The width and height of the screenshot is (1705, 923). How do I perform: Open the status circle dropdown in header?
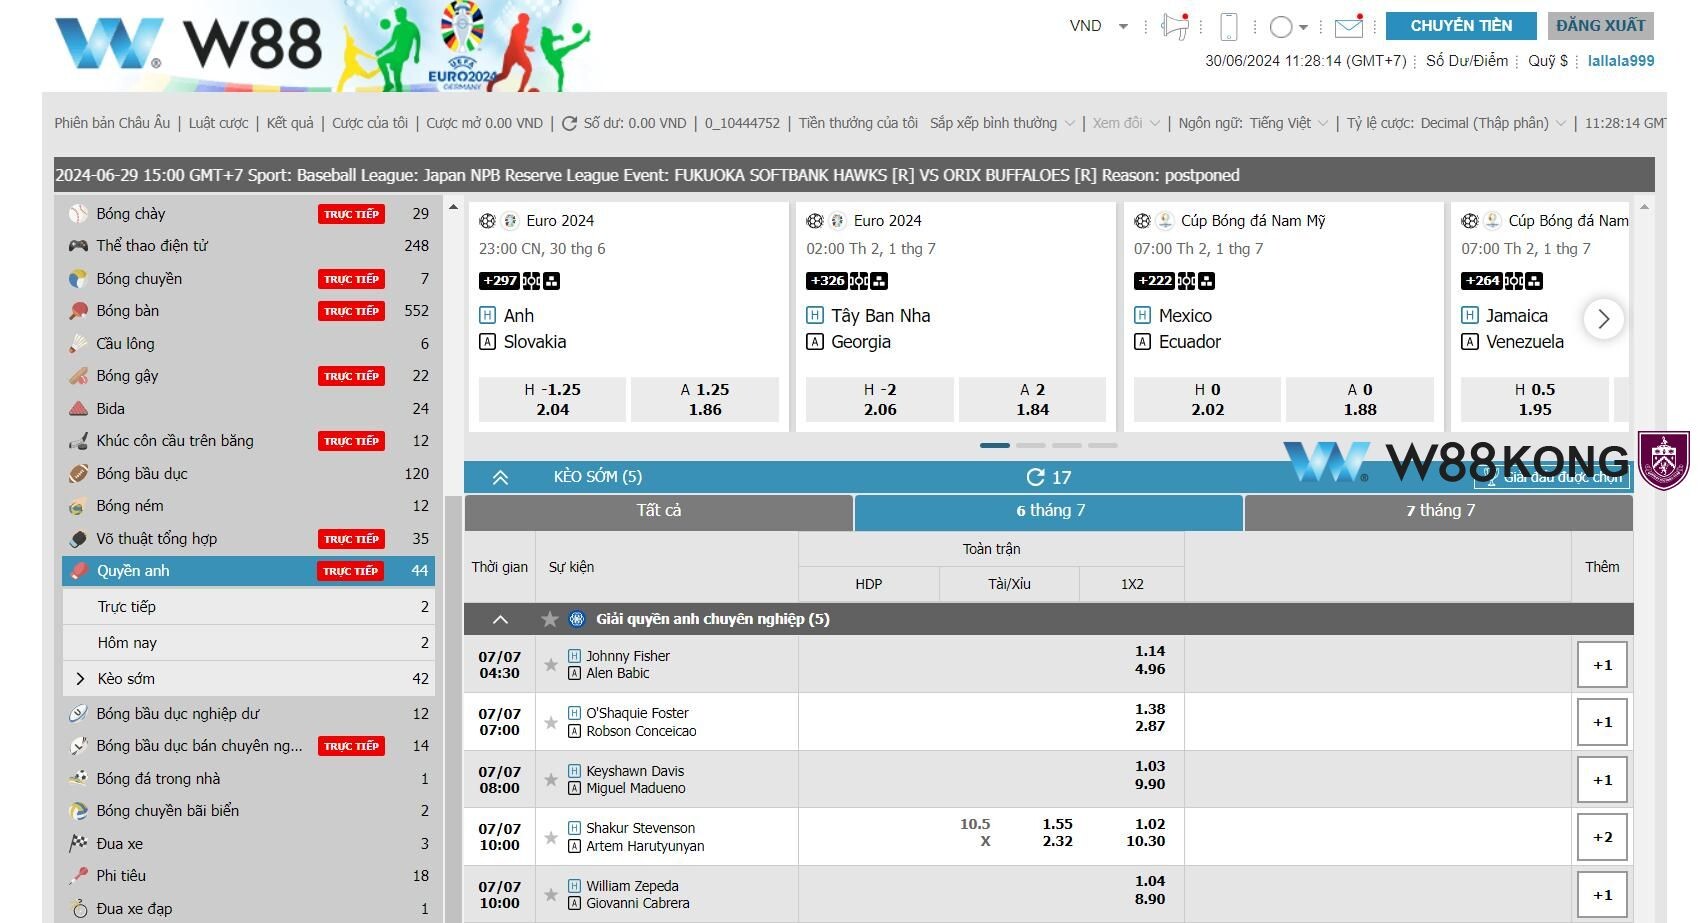1288,27
